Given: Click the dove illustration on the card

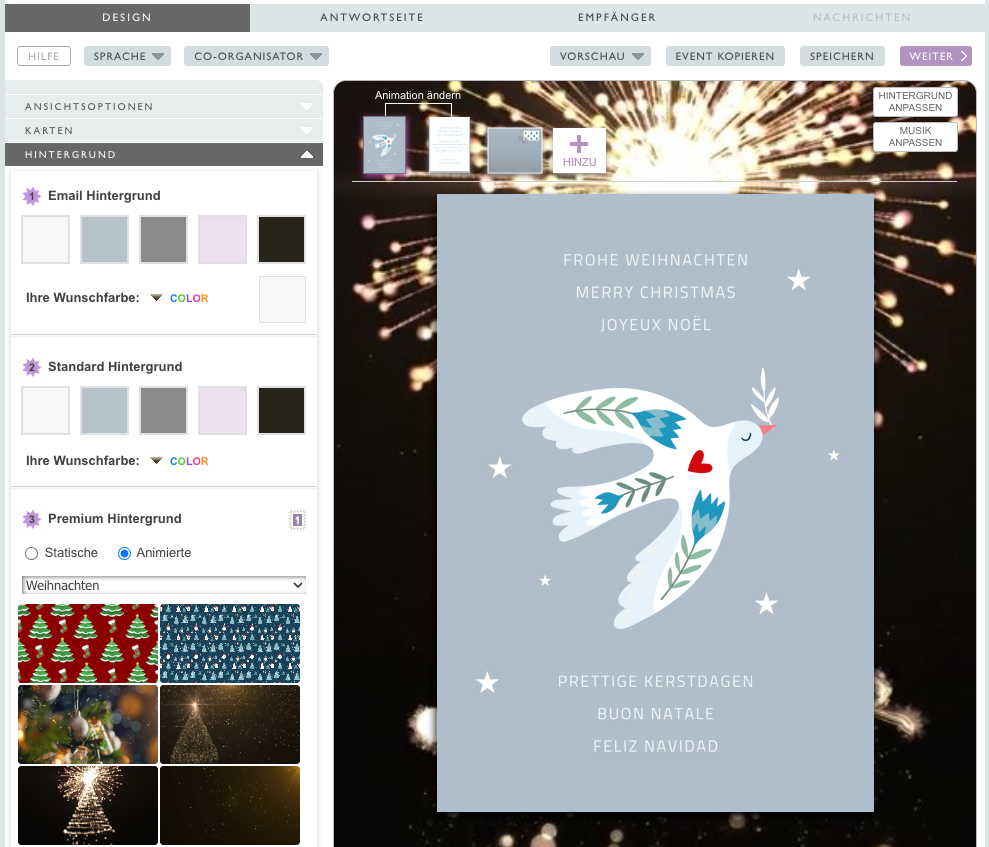Looking at the screenshot, I should point(651,498).
